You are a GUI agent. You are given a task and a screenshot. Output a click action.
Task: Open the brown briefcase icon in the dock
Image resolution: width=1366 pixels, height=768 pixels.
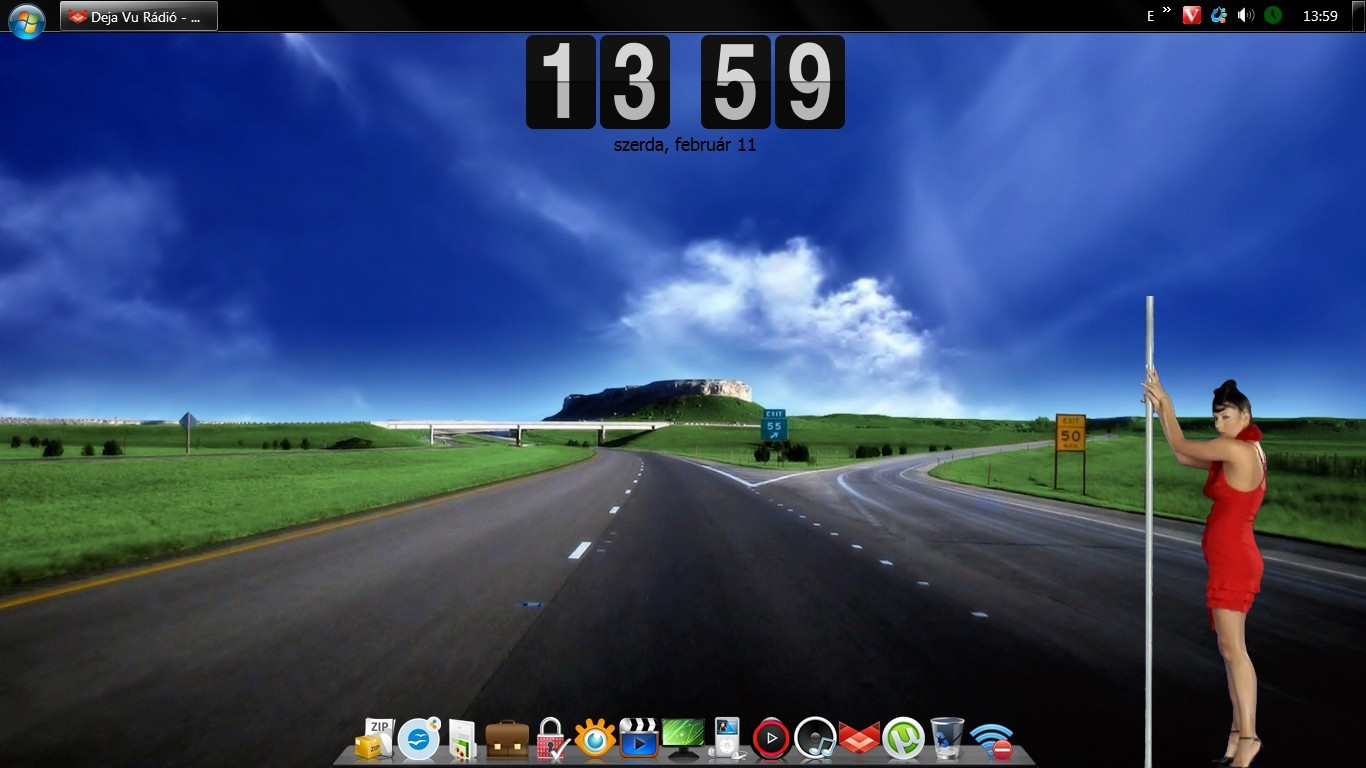(x=507, y=740)
